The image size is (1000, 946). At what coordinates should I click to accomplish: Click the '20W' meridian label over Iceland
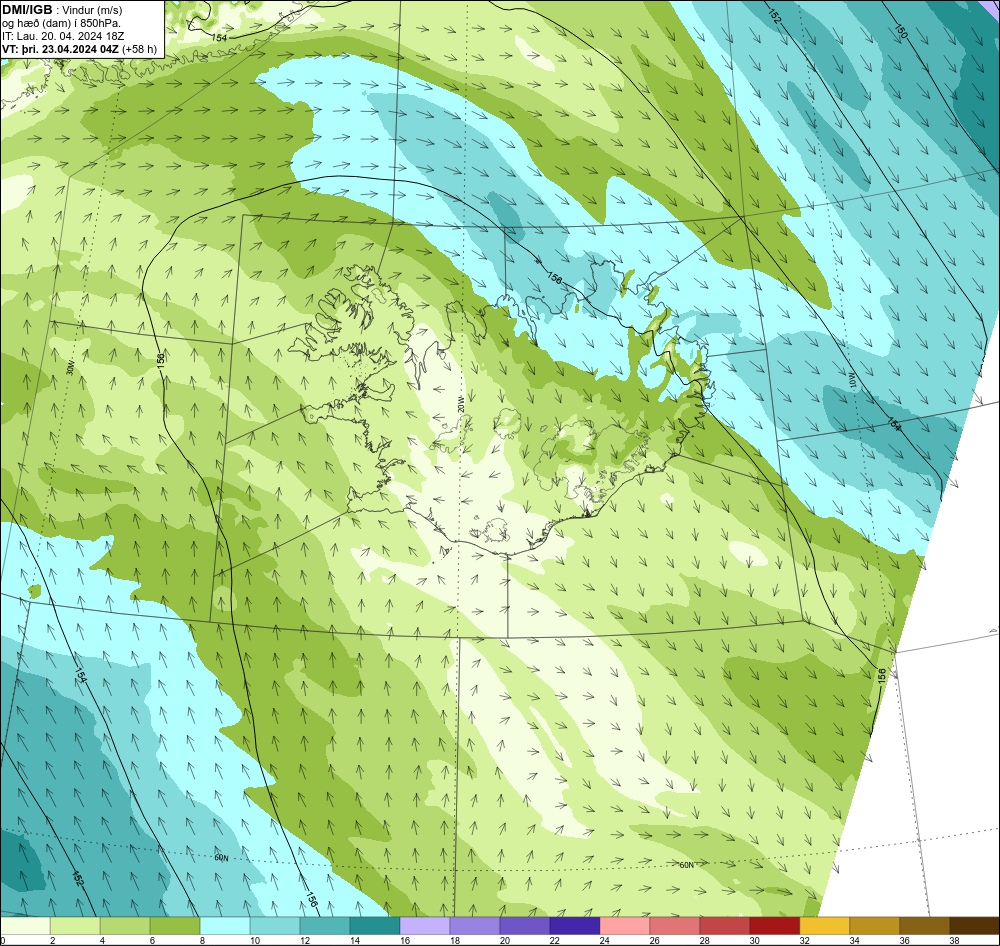pos(460,404)
